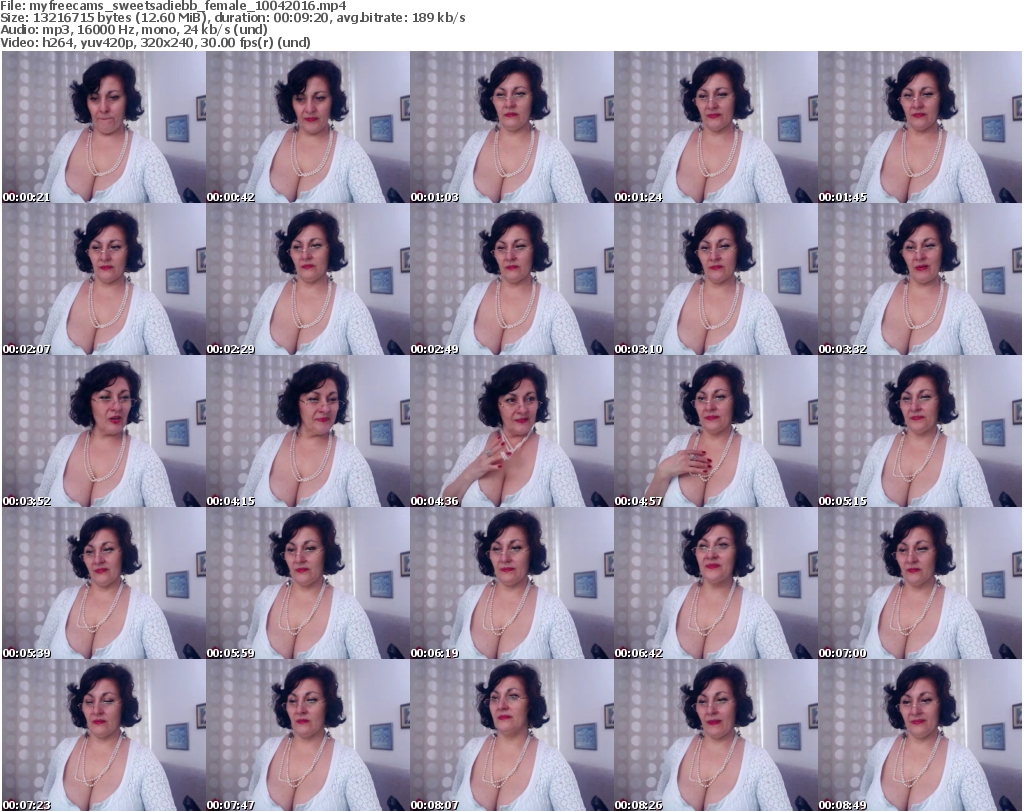
Task: Open the thumbnail labeled 00:01:03
Action: point(511,128)
